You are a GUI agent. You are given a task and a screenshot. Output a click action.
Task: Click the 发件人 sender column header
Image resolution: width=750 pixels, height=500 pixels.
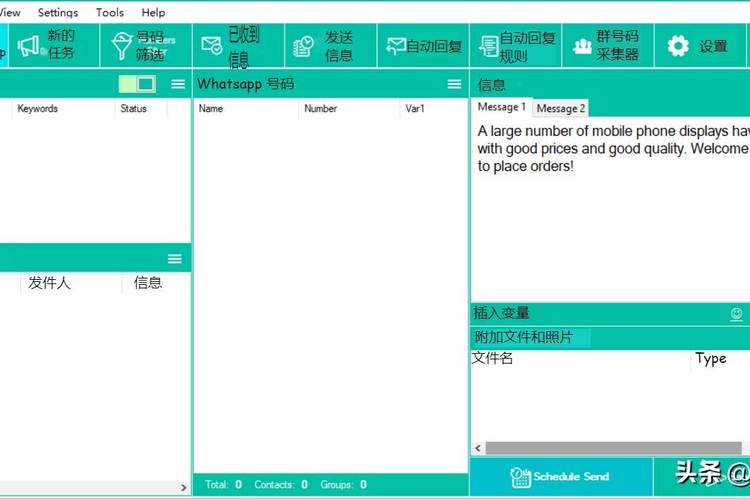(71, 283)
